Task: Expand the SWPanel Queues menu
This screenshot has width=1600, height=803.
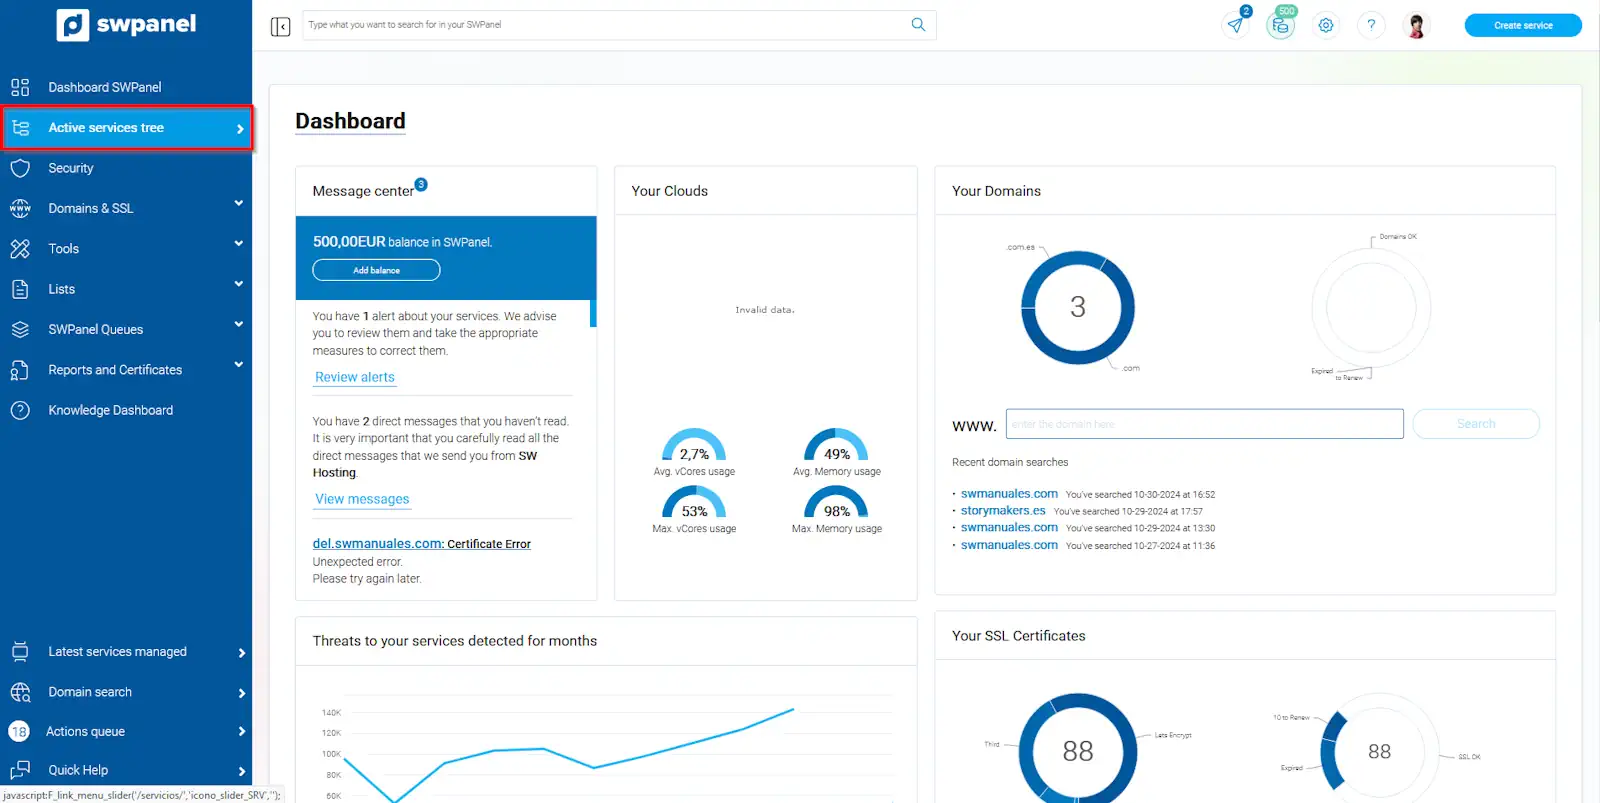Action: 238,325
